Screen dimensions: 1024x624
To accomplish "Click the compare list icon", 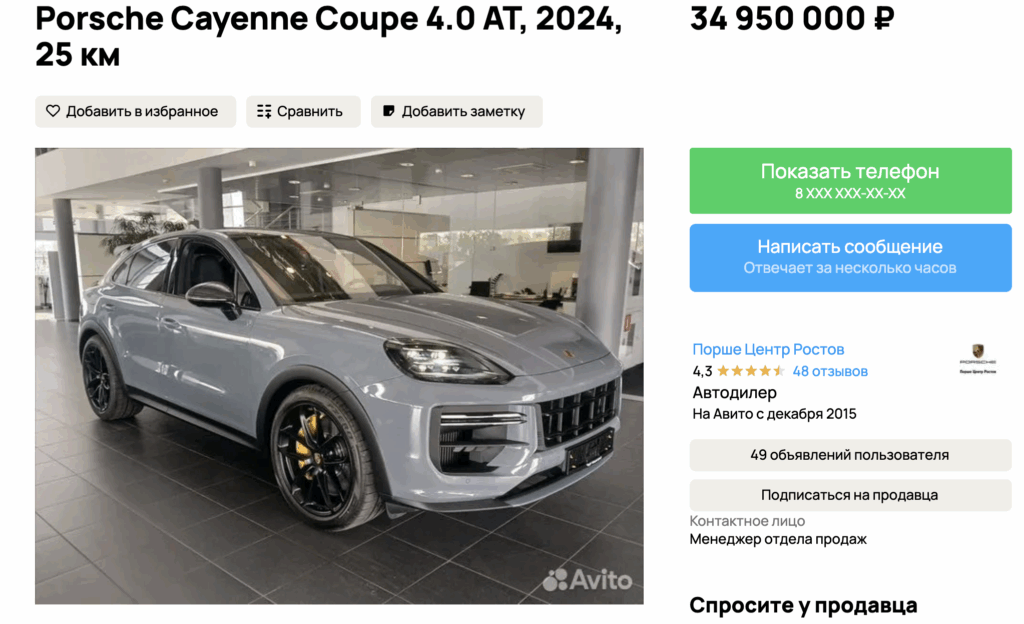I will [x=264, y=112].
